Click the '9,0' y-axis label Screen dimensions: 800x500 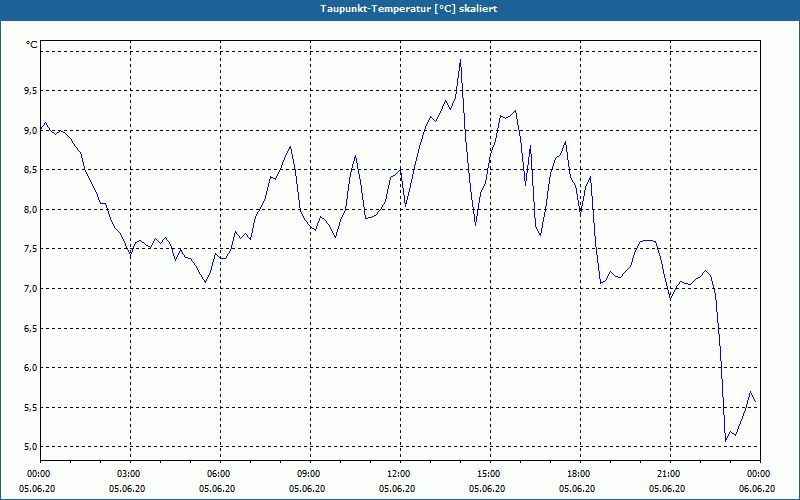click(31, 131)
